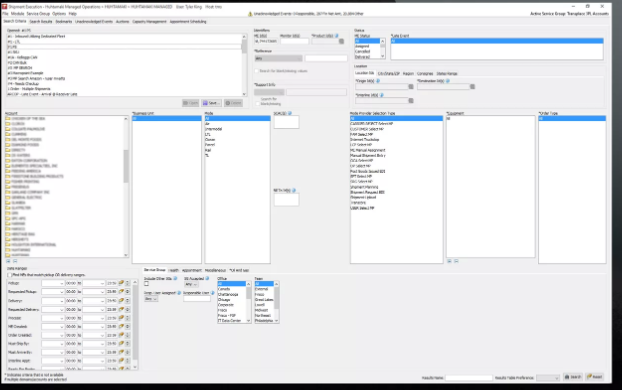622x390 pixels.
Task: Click the eraser icon on Must Ship By row
Action: tap(121, 344)
